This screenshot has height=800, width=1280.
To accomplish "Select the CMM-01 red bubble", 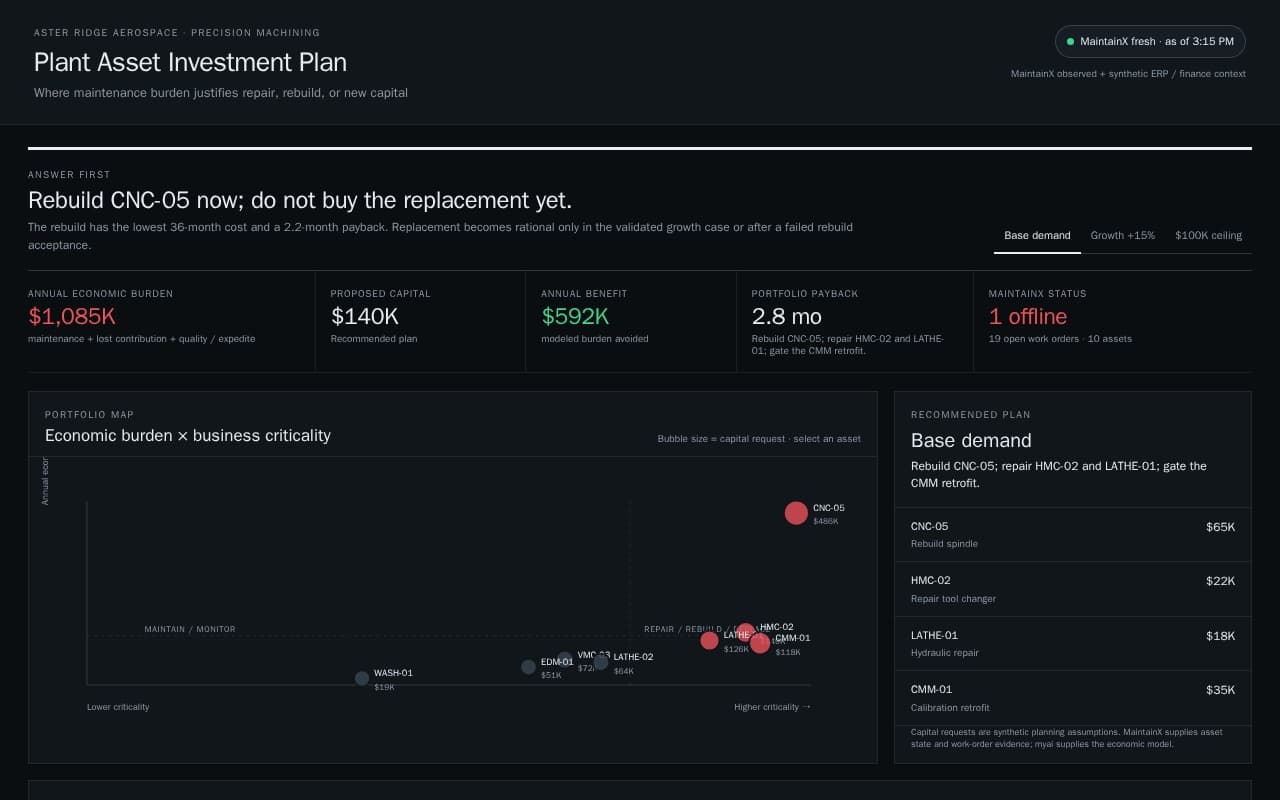I will 760,643.
